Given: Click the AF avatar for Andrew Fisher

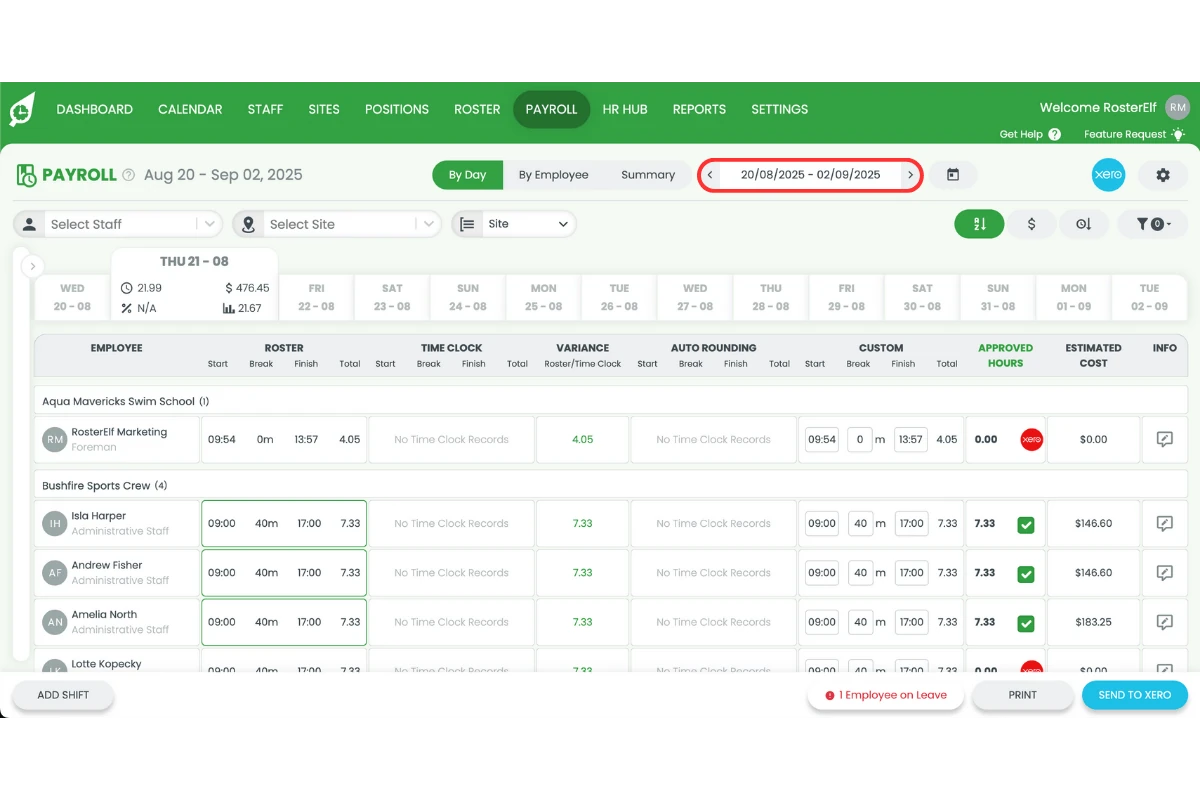Looking at the screenshot, I should pos(54,573).
